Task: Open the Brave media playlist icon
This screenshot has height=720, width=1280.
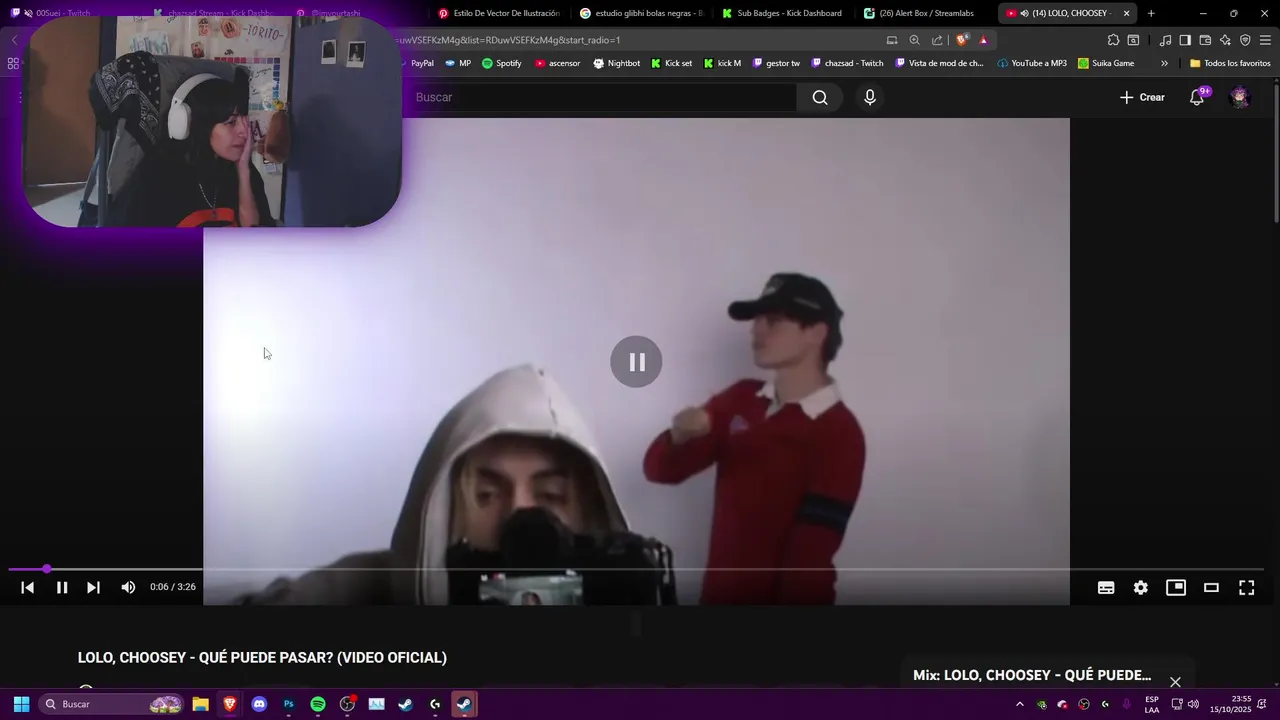Action: tap(1165, 40)
